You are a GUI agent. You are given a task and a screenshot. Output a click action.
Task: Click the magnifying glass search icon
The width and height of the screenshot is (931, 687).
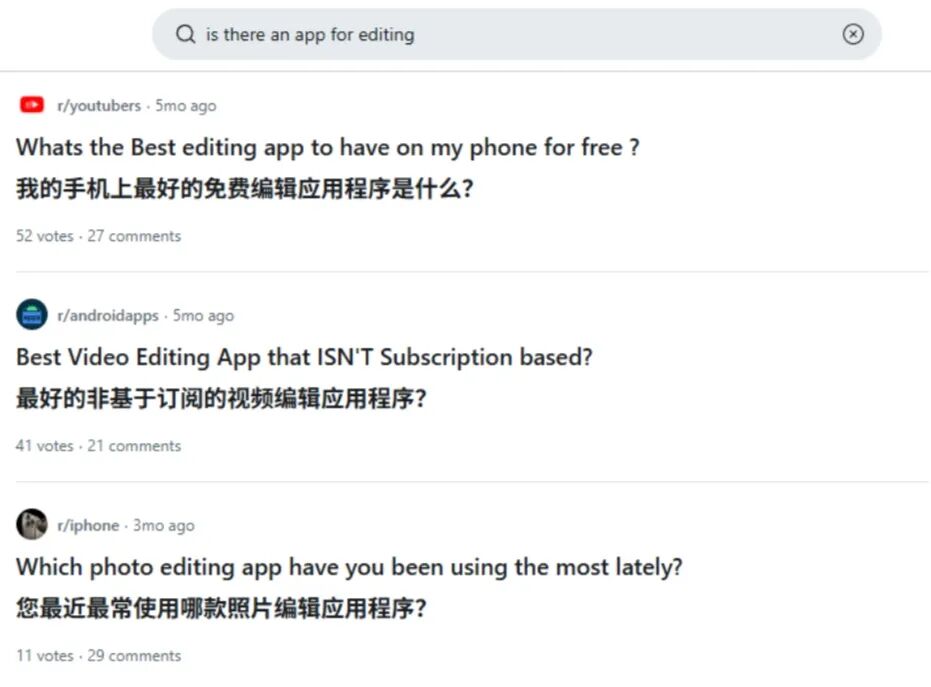point(185,34)
